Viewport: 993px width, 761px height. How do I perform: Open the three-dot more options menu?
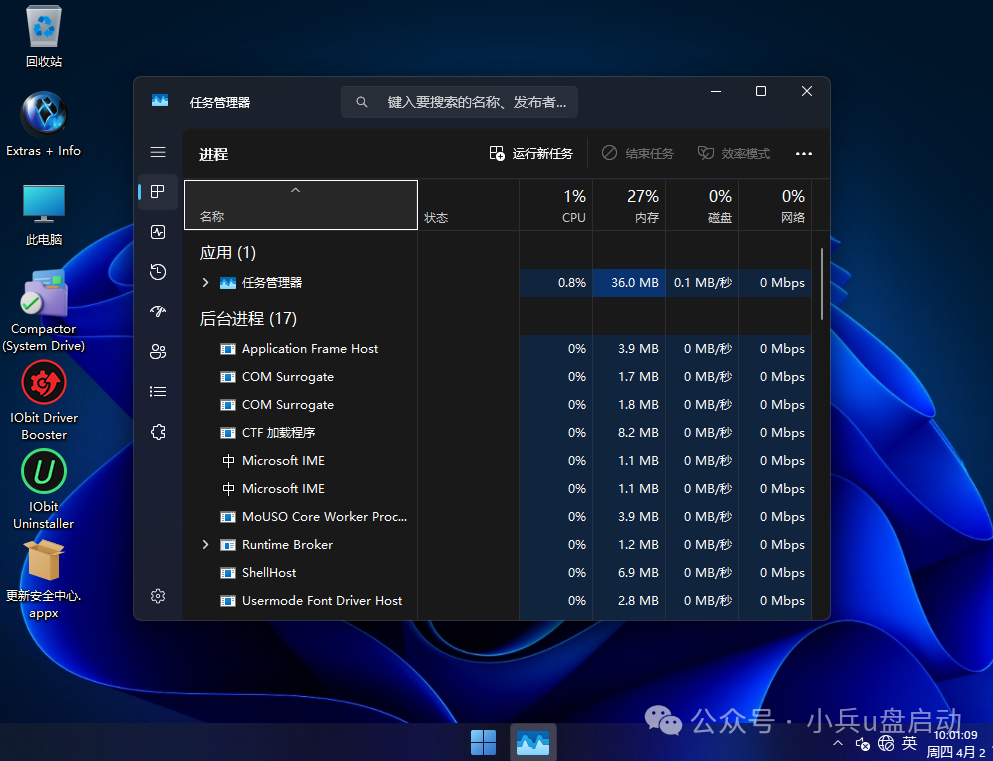(803, 154)
